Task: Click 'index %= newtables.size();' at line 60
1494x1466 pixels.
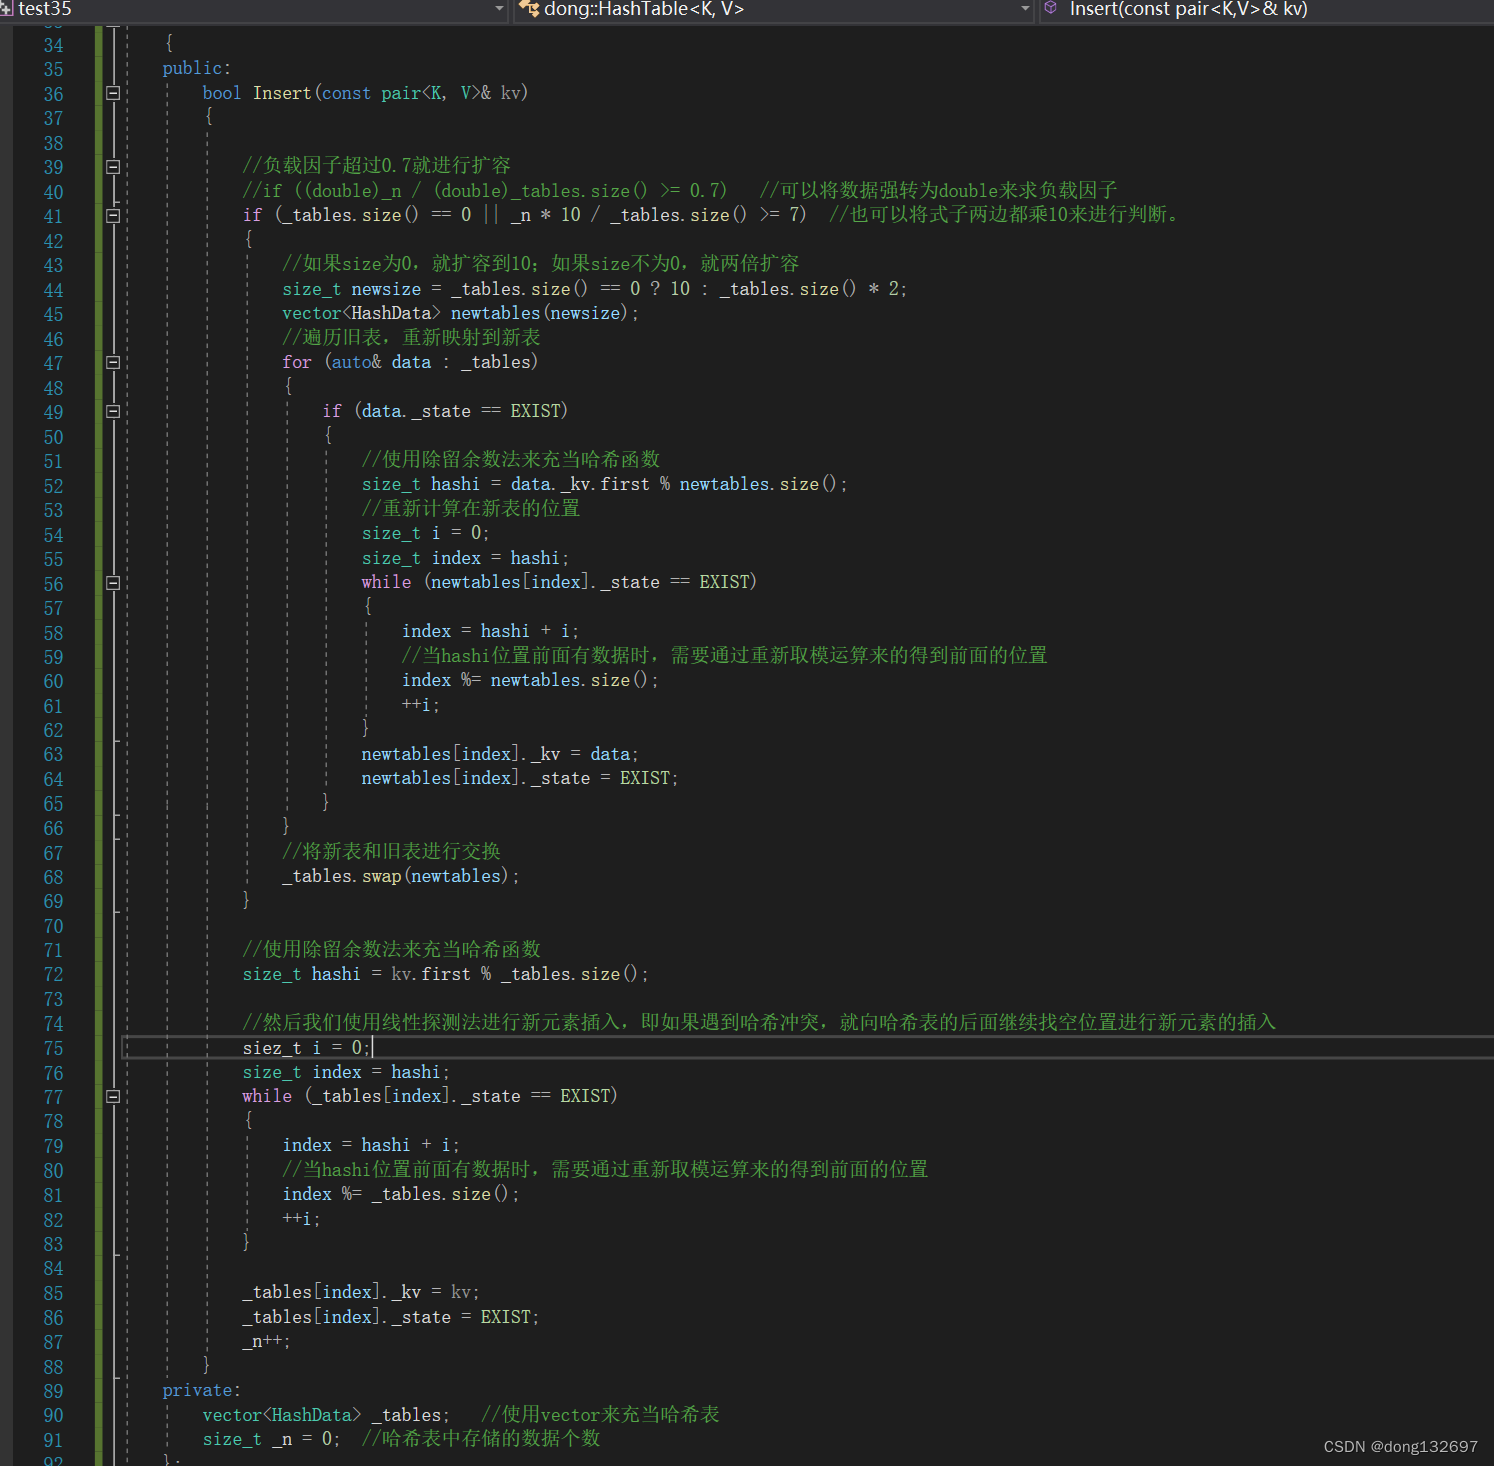Action: (x=530, y=680)
